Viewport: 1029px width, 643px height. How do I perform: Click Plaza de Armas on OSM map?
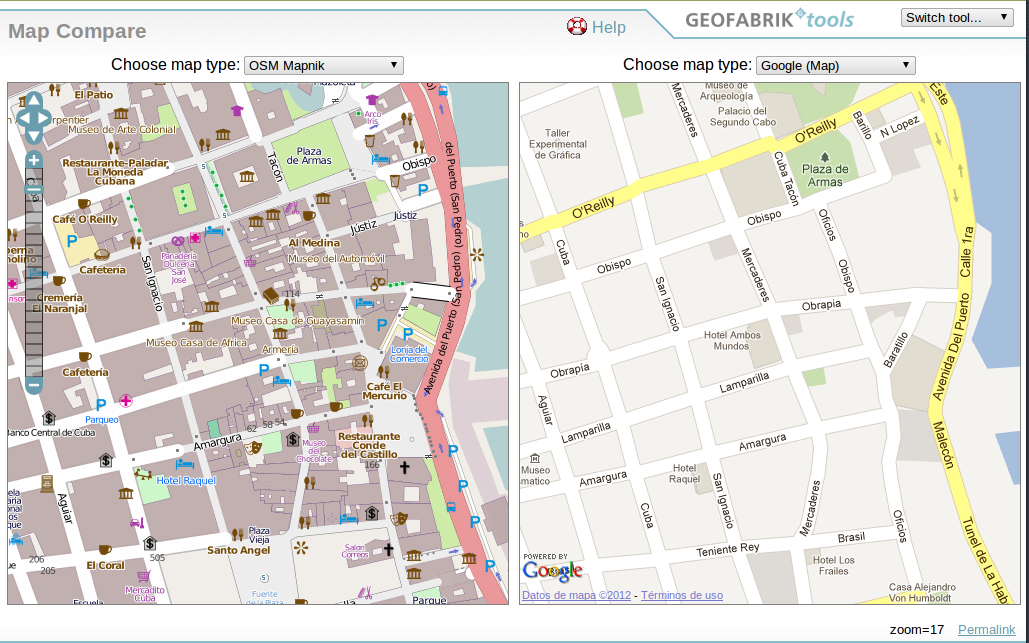tap(309, 156)
